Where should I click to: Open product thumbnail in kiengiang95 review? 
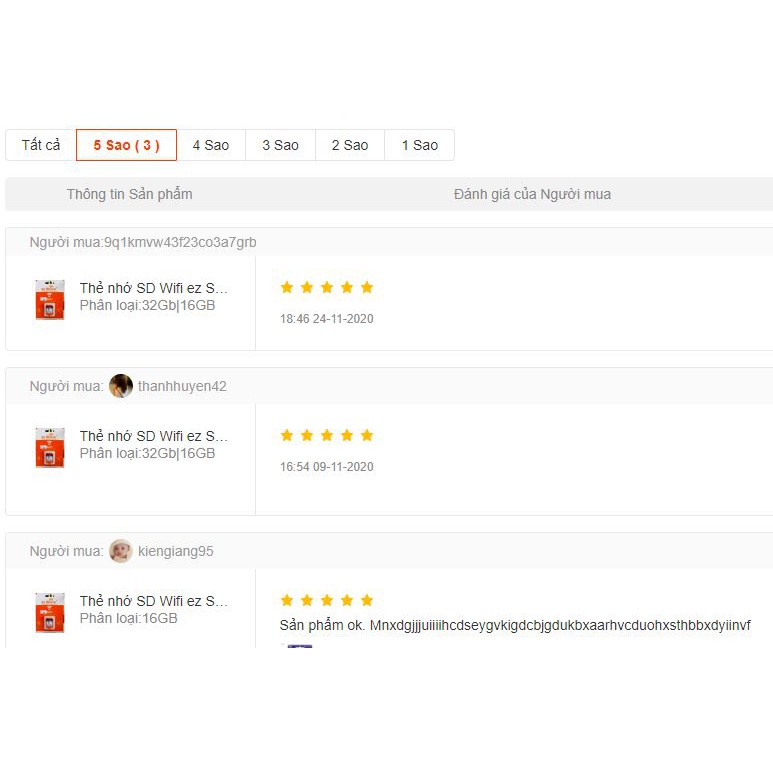[x=50, y=613]
